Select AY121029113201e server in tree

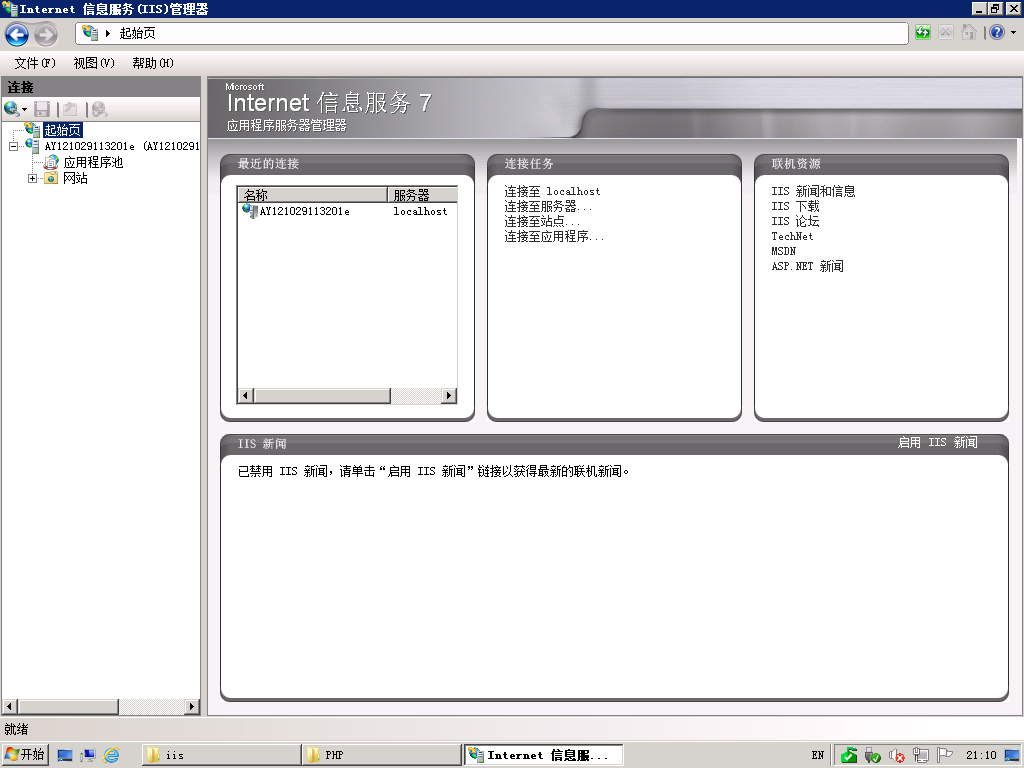point(121,146)
